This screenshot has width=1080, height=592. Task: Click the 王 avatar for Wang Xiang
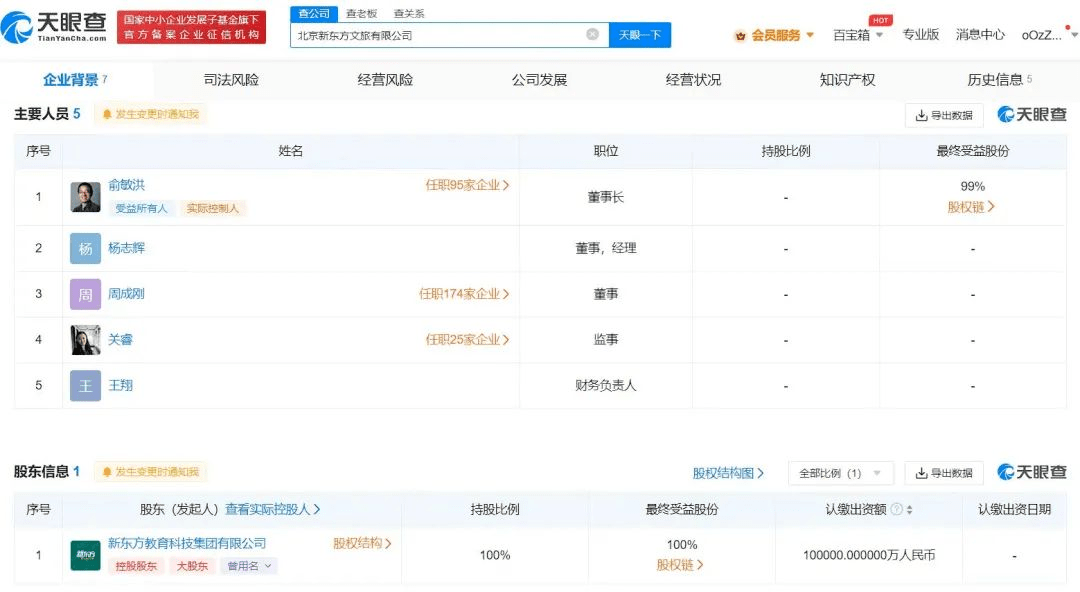point(85,386)
